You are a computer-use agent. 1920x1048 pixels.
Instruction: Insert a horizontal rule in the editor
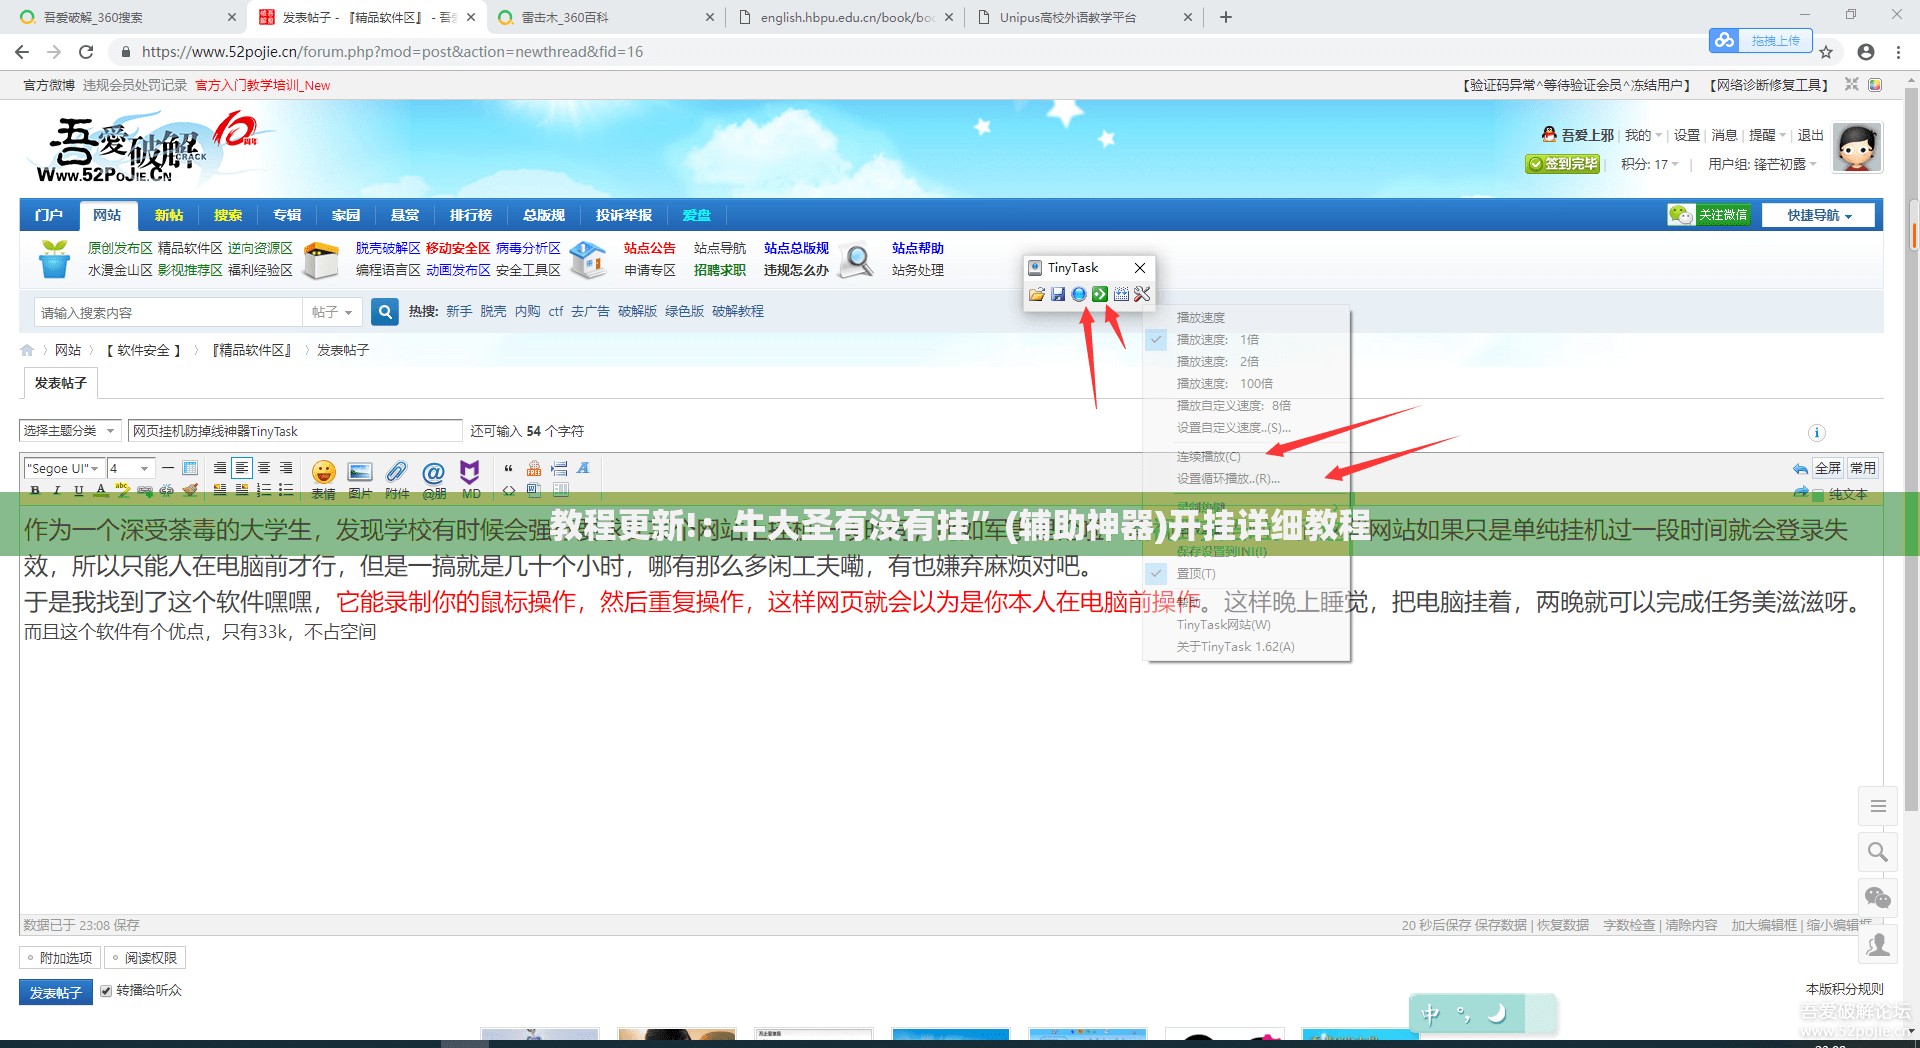[x=168, y=468]
